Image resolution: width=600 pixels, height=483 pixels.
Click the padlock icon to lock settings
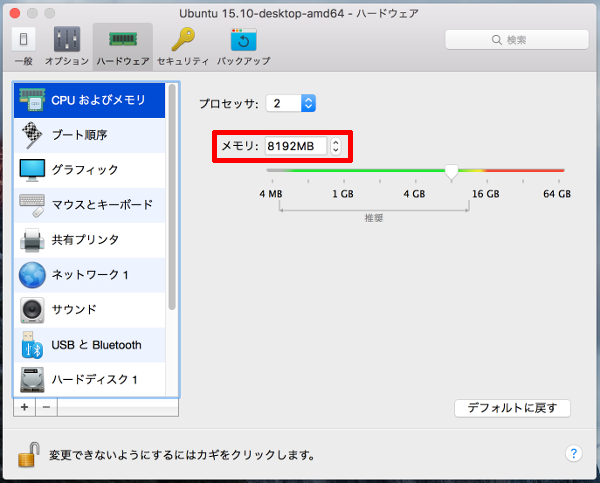pyautogui.click(x=29, y=454)
